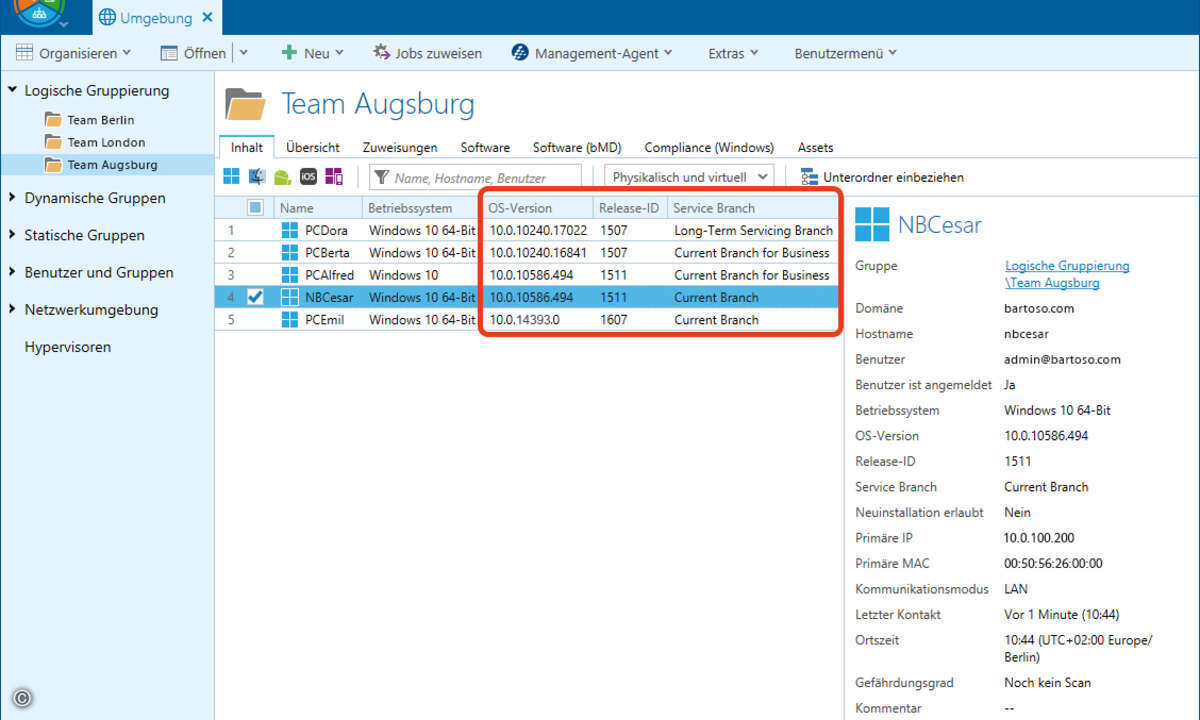Viewport: 1200px width, 720px height.
Task: Switch to the Zuweisungen tab
Action: 400,147
